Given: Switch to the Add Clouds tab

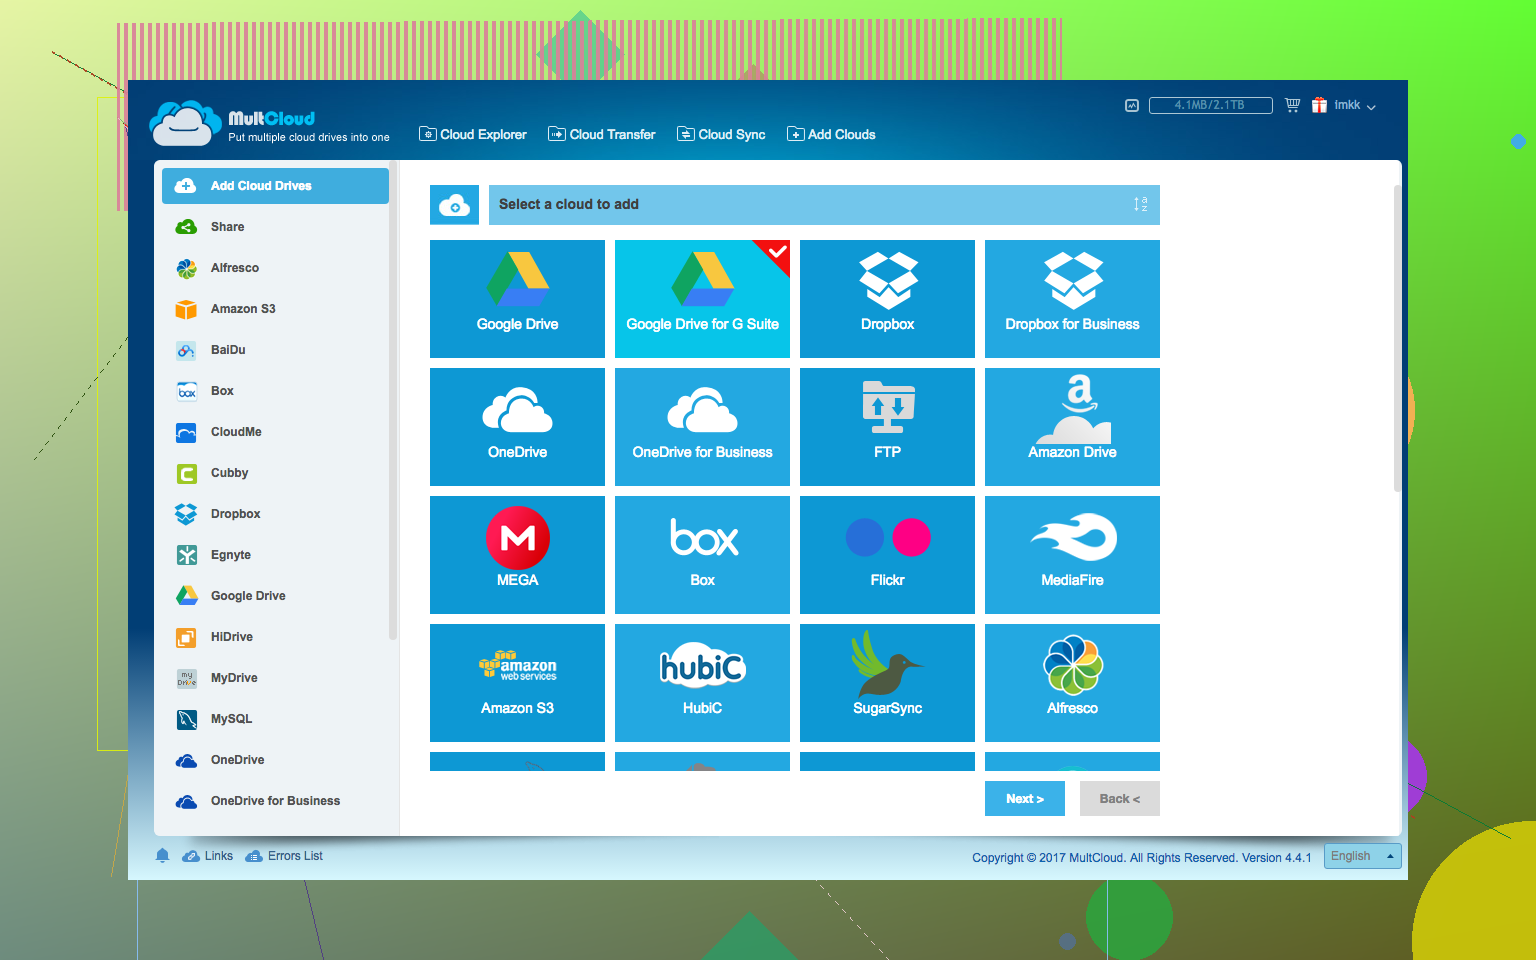Looking at the screenshot, I should tap(831, 134).
